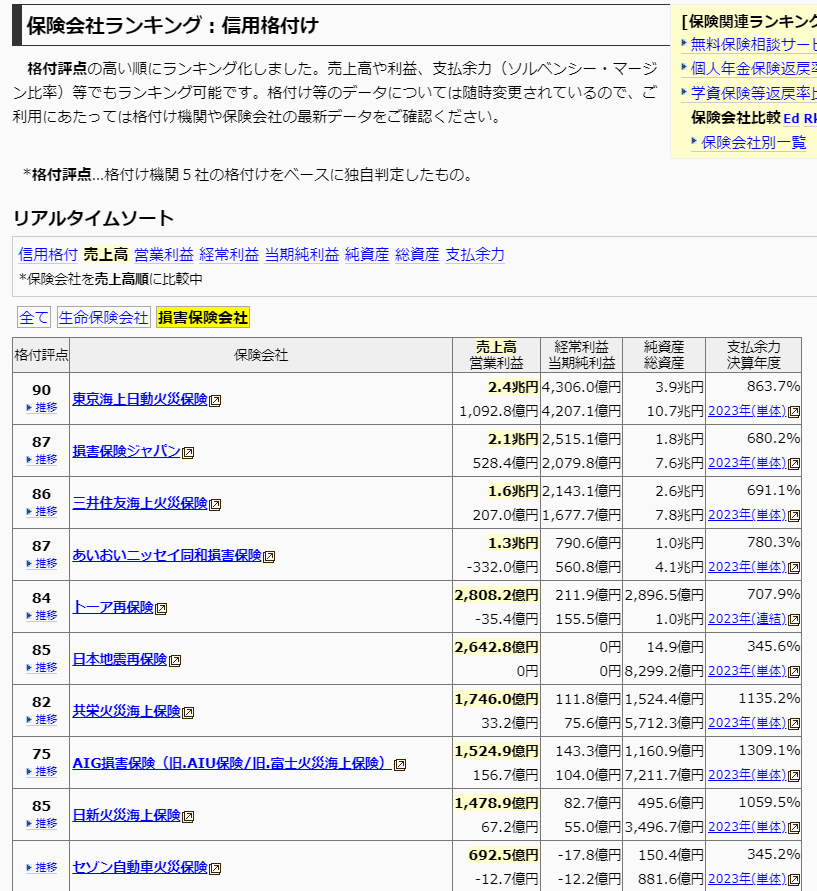This screenshot has height=891, width=817.
Task: Open あいおいニッセイ同和損害保険 company link
Action: (167, 555)
